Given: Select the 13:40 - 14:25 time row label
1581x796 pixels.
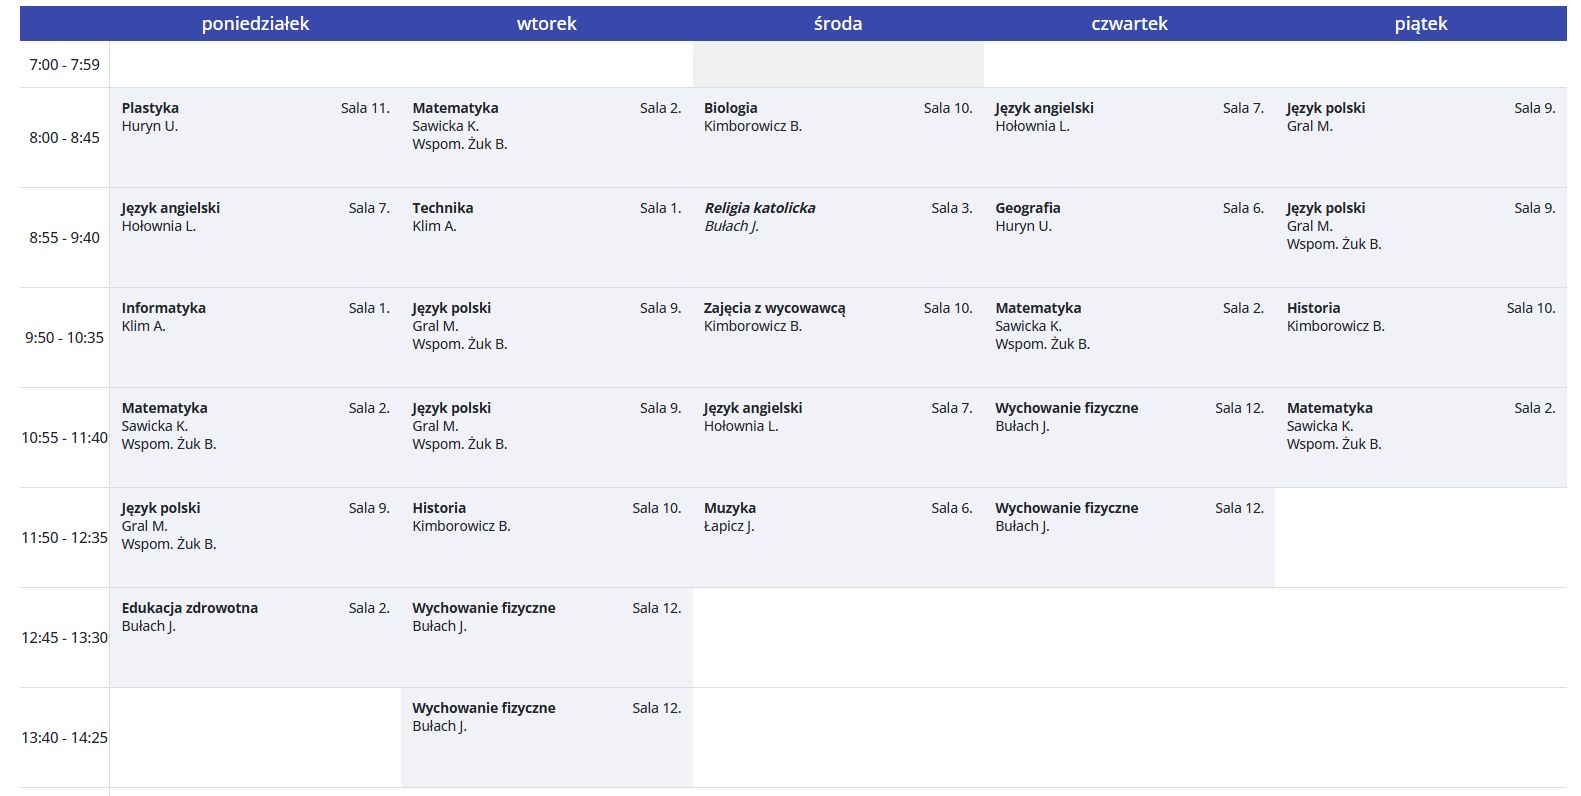Looking at the screenshot, I should tap(64, 738).
